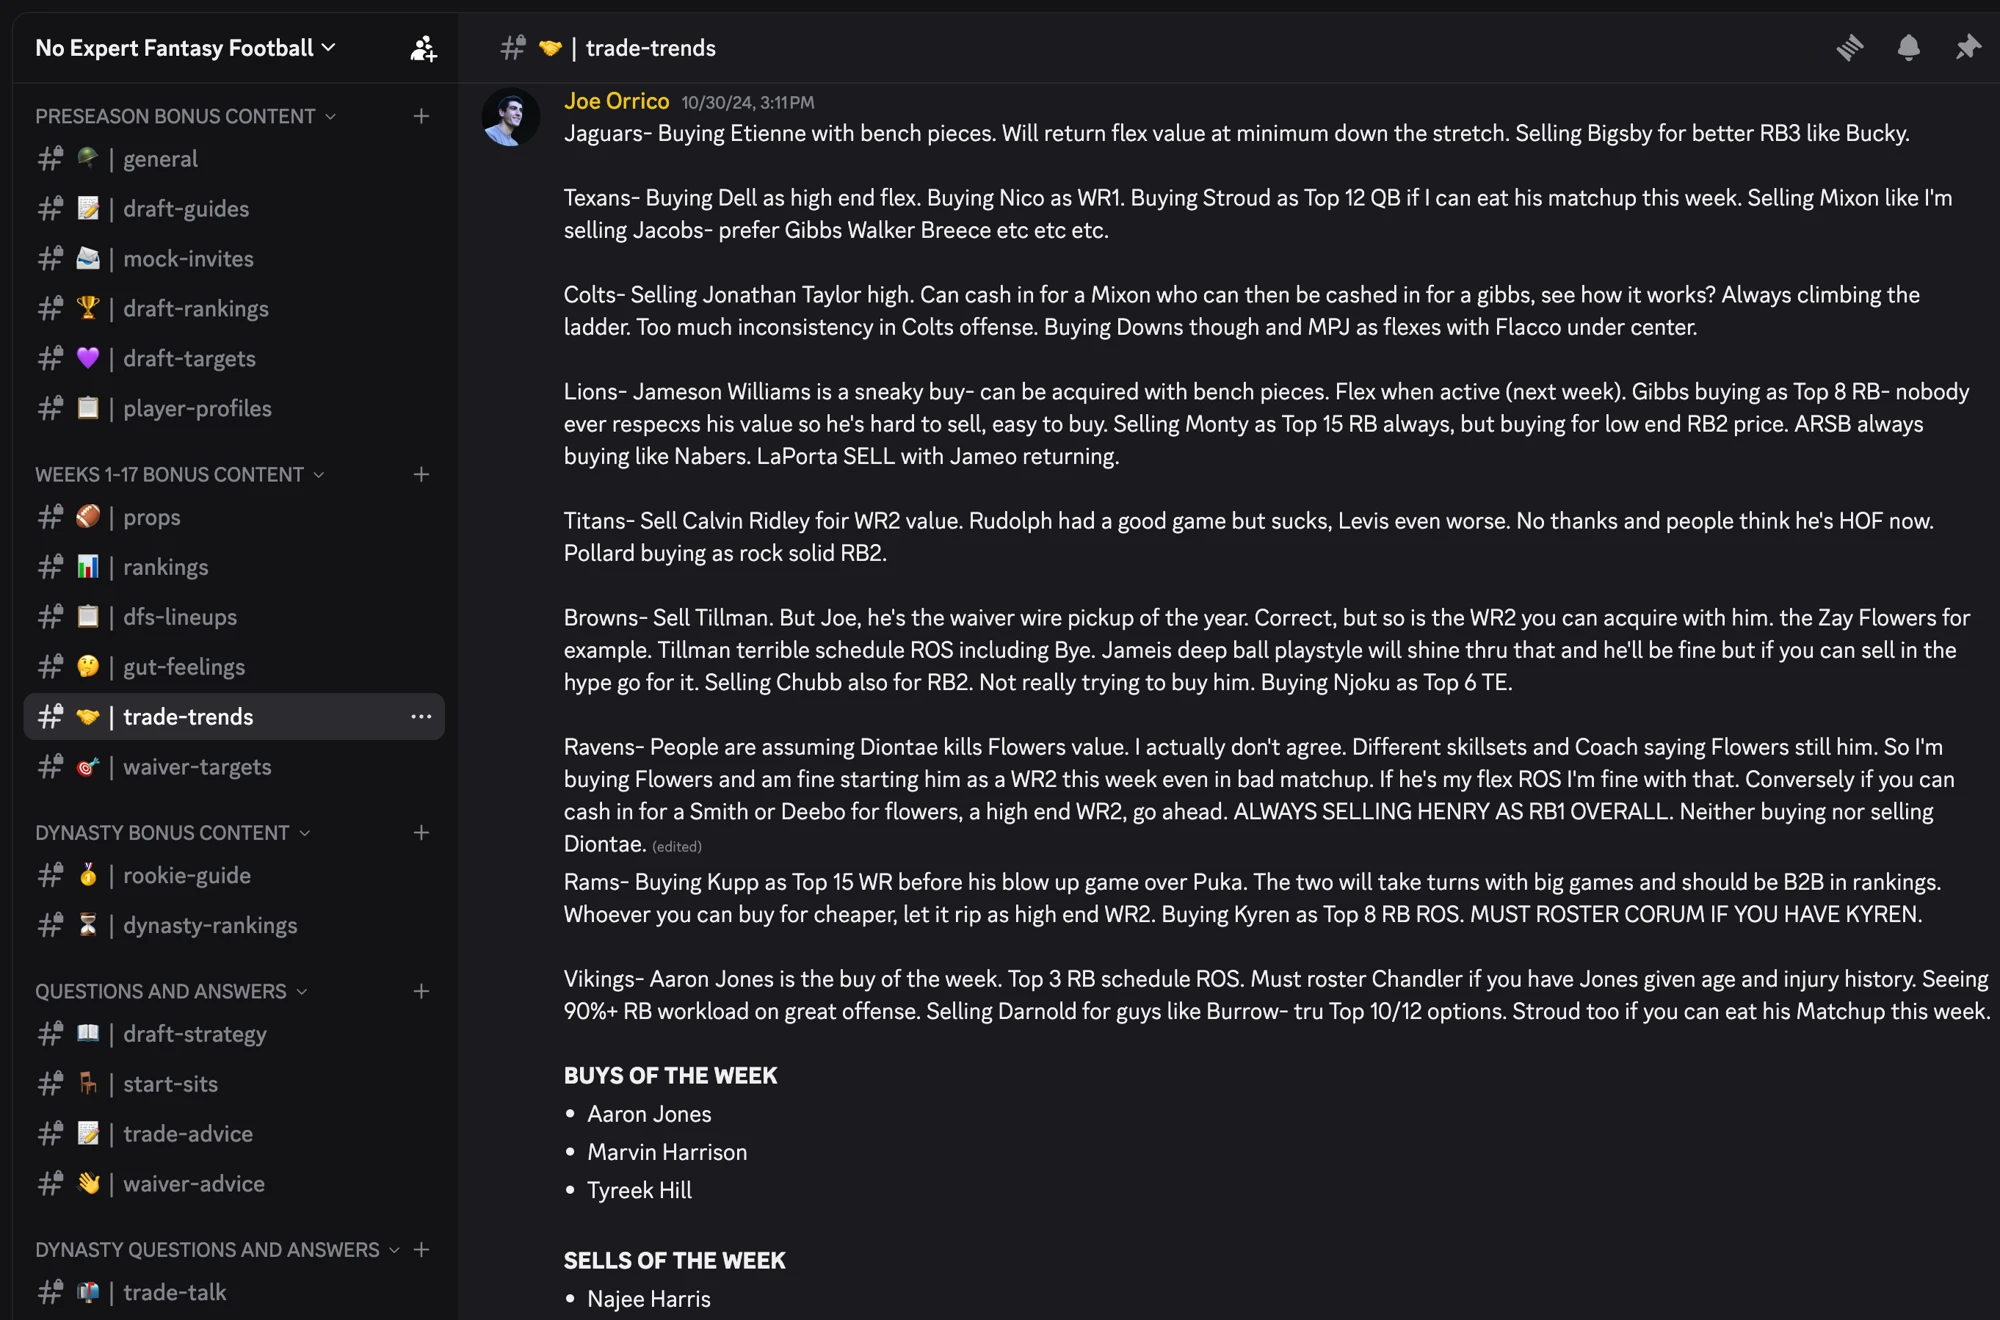This screenshot has width=2000, height=1320.
Task: Open No Expert Fantasy Football server menu
Action: tap(185, 48)
